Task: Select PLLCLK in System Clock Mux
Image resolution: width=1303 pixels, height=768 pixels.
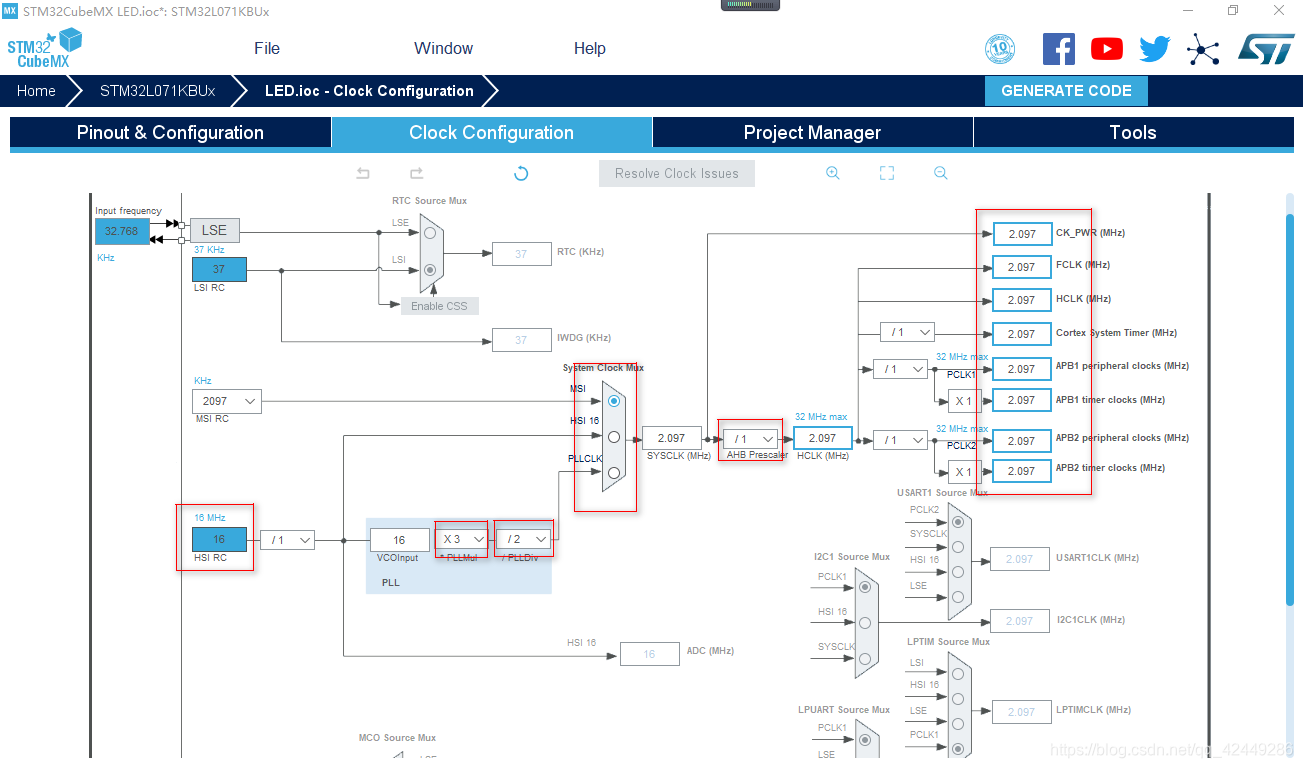Action: tap(614, 472)
